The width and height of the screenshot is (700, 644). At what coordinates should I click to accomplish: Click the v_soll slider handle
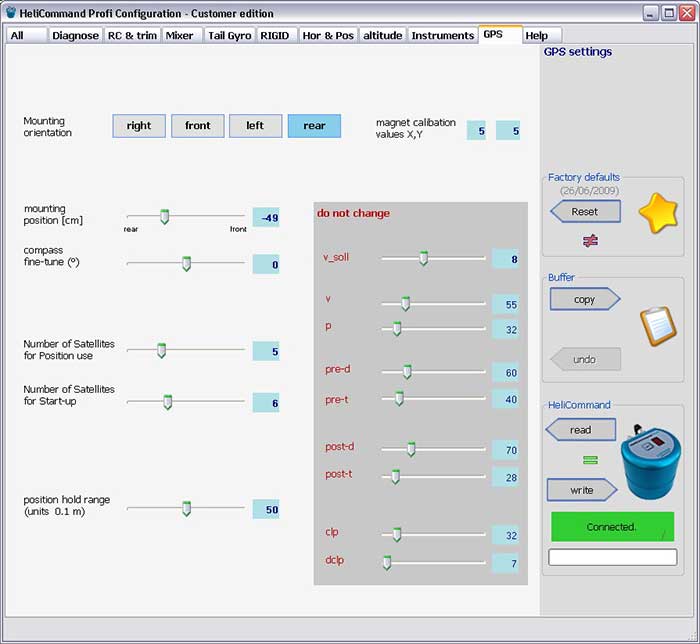coord(423,258)
